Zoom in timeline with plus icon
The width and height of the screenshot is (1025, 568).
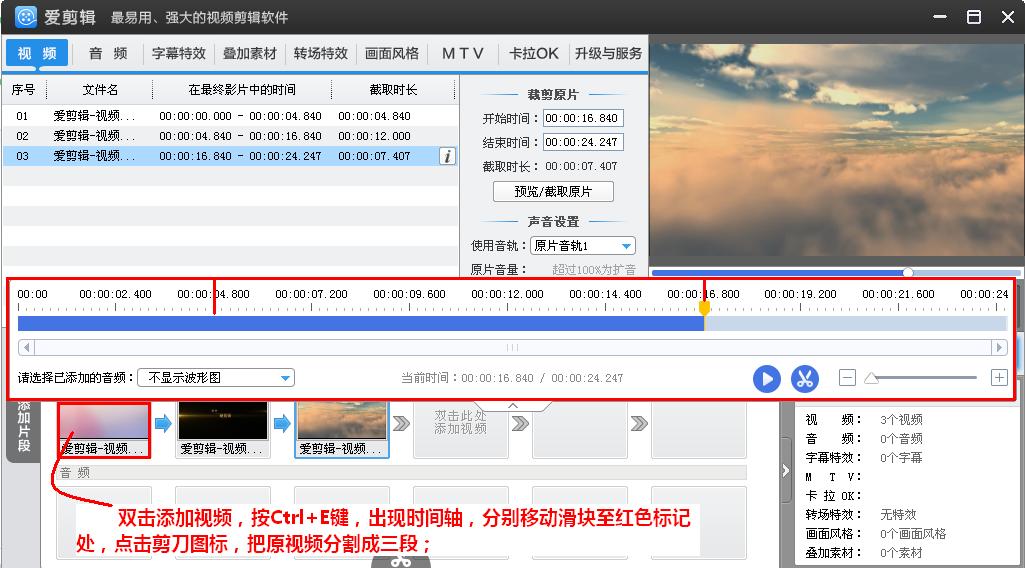999,377
